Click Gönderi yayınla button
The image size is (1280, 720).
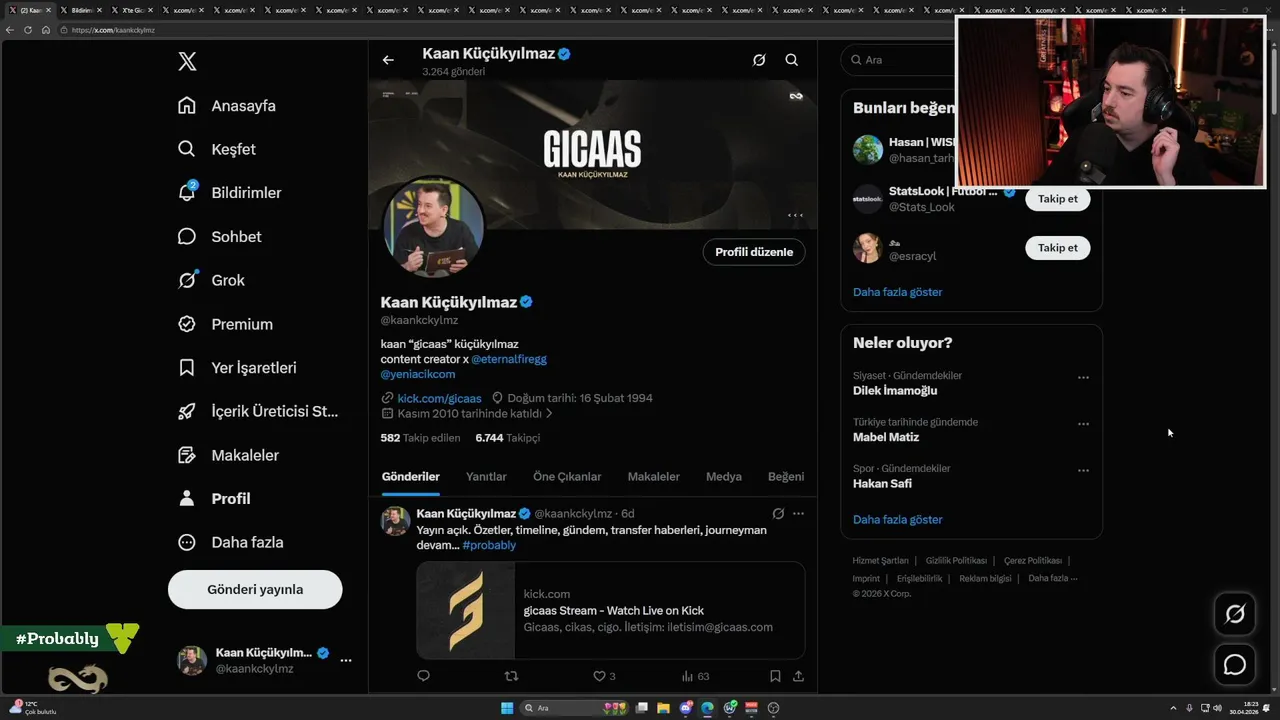coord(255,589)
